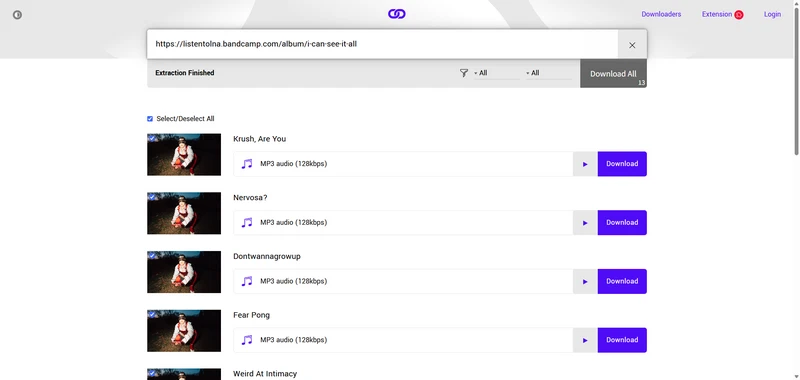Toggle the dark mode contrast icon
Screen dimensions: 800x380
click(17, 15)
